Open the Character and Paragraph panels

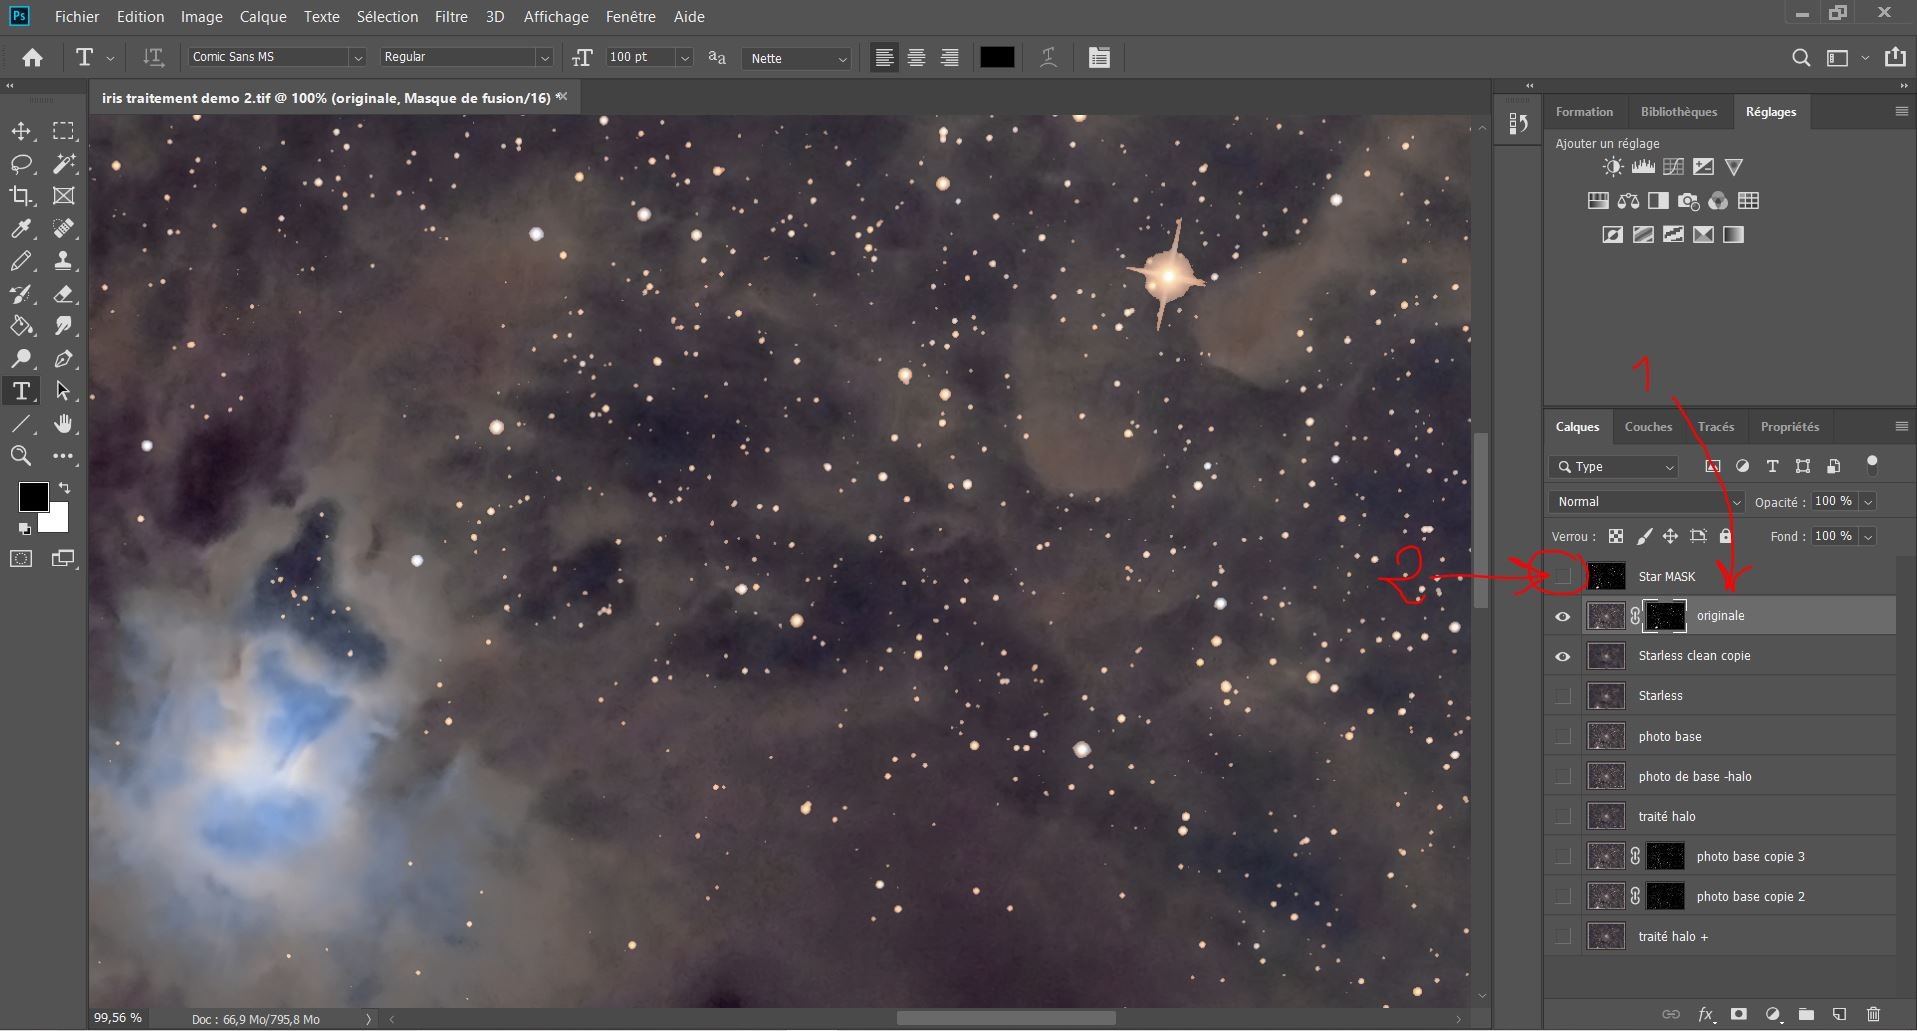click(x=1099, y=58)
